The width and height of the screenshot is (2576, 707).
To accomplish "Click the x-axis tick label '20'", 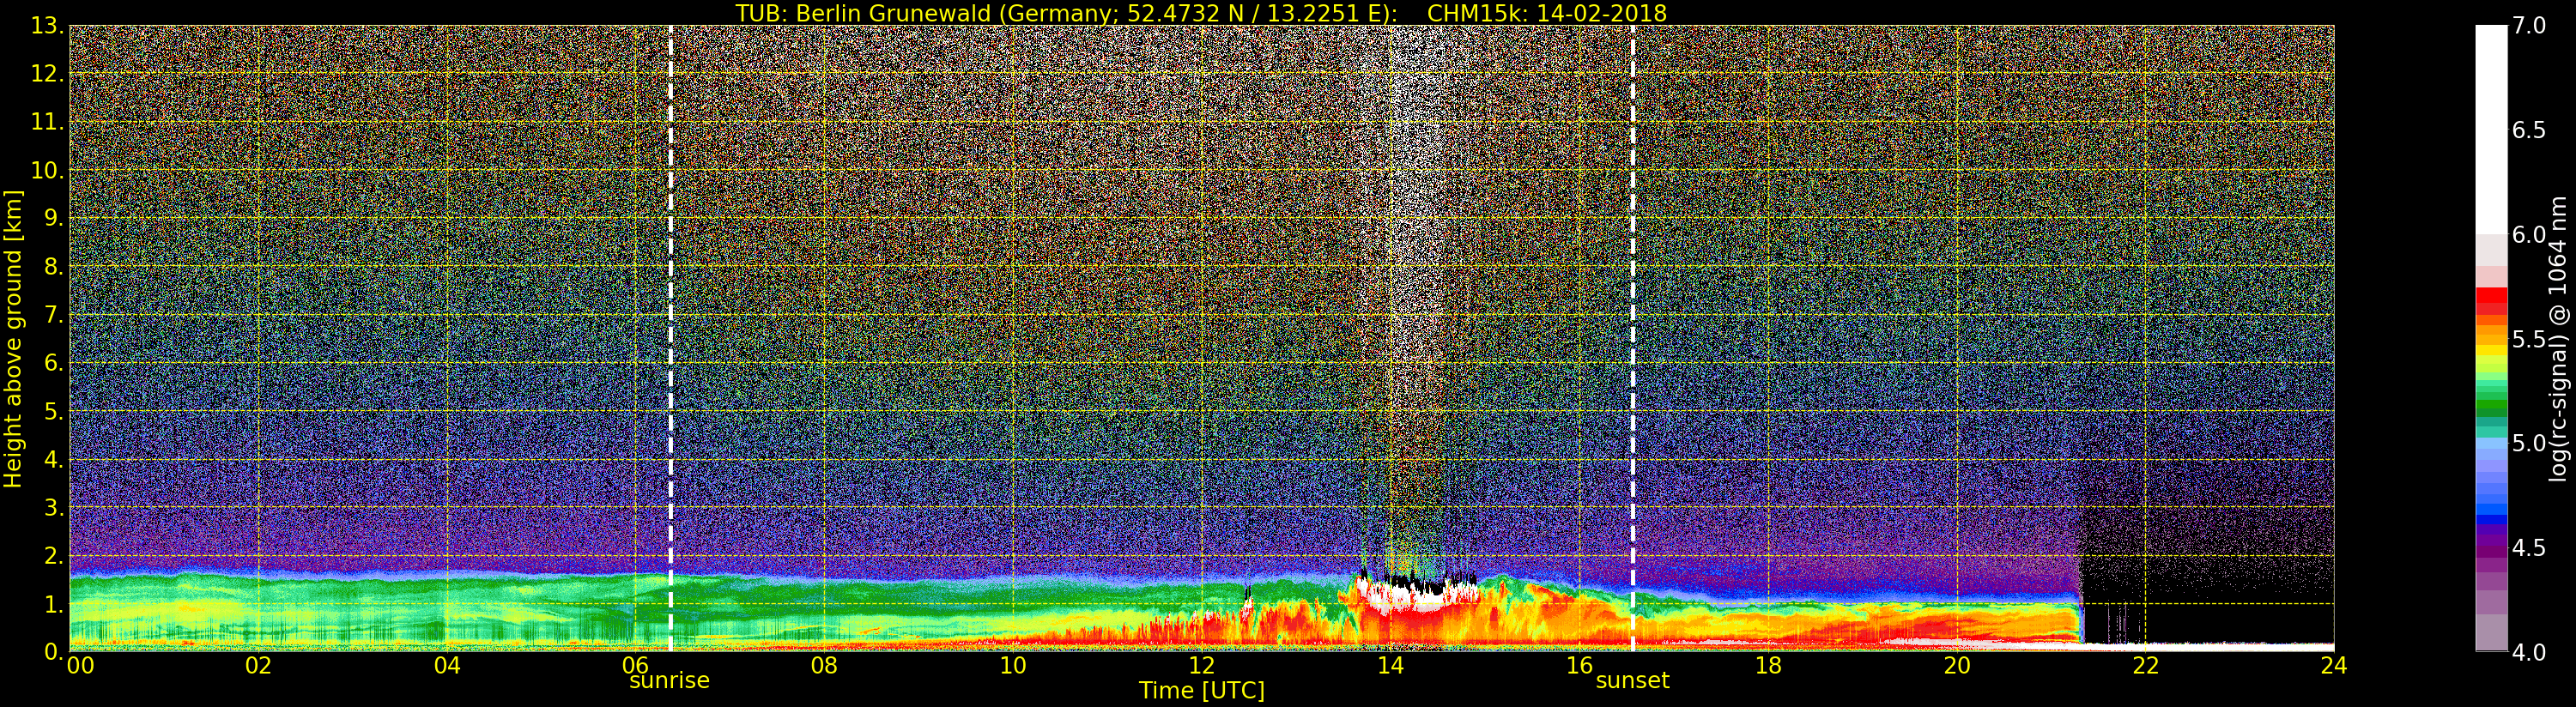I will click(1956, 666).
